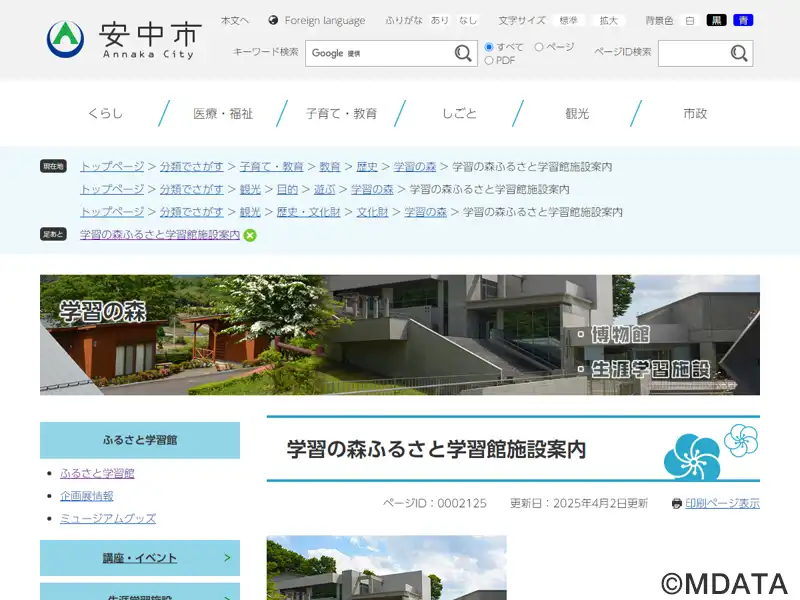Click the facility photo below the title
Image resolution: width=800 pixels, height=600 pixels.
(x=387, y=568)
